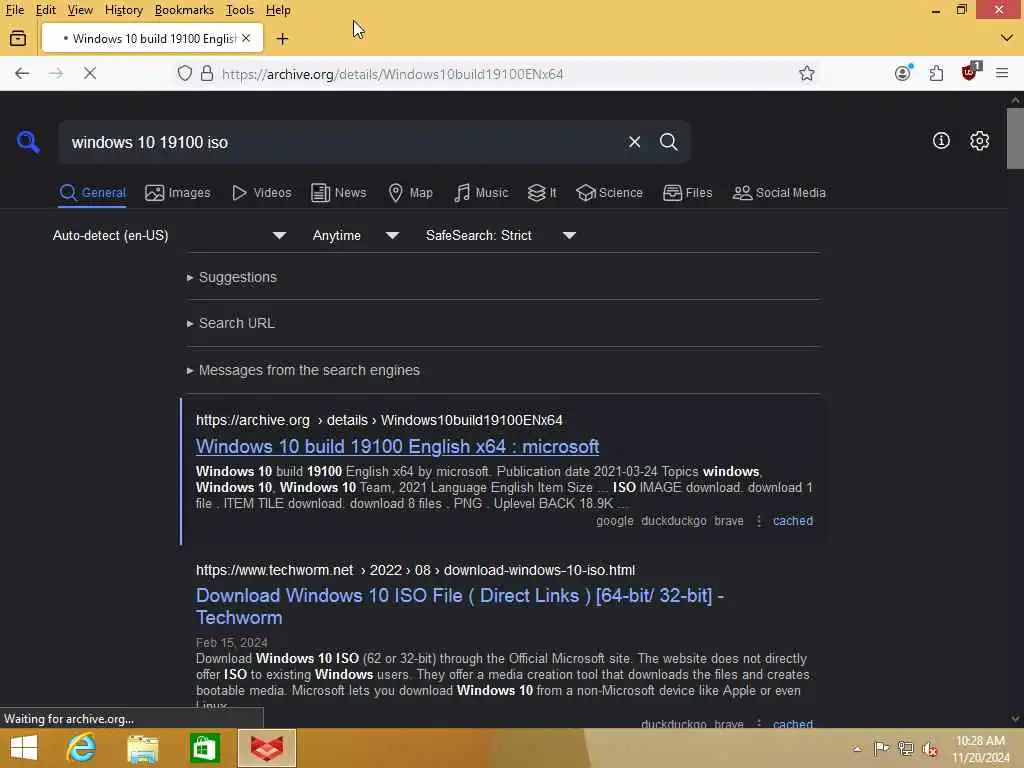Click the techworm.net result URL breadcrumb
This screenshot has height=768, width=1024.
tap(415, 570)
